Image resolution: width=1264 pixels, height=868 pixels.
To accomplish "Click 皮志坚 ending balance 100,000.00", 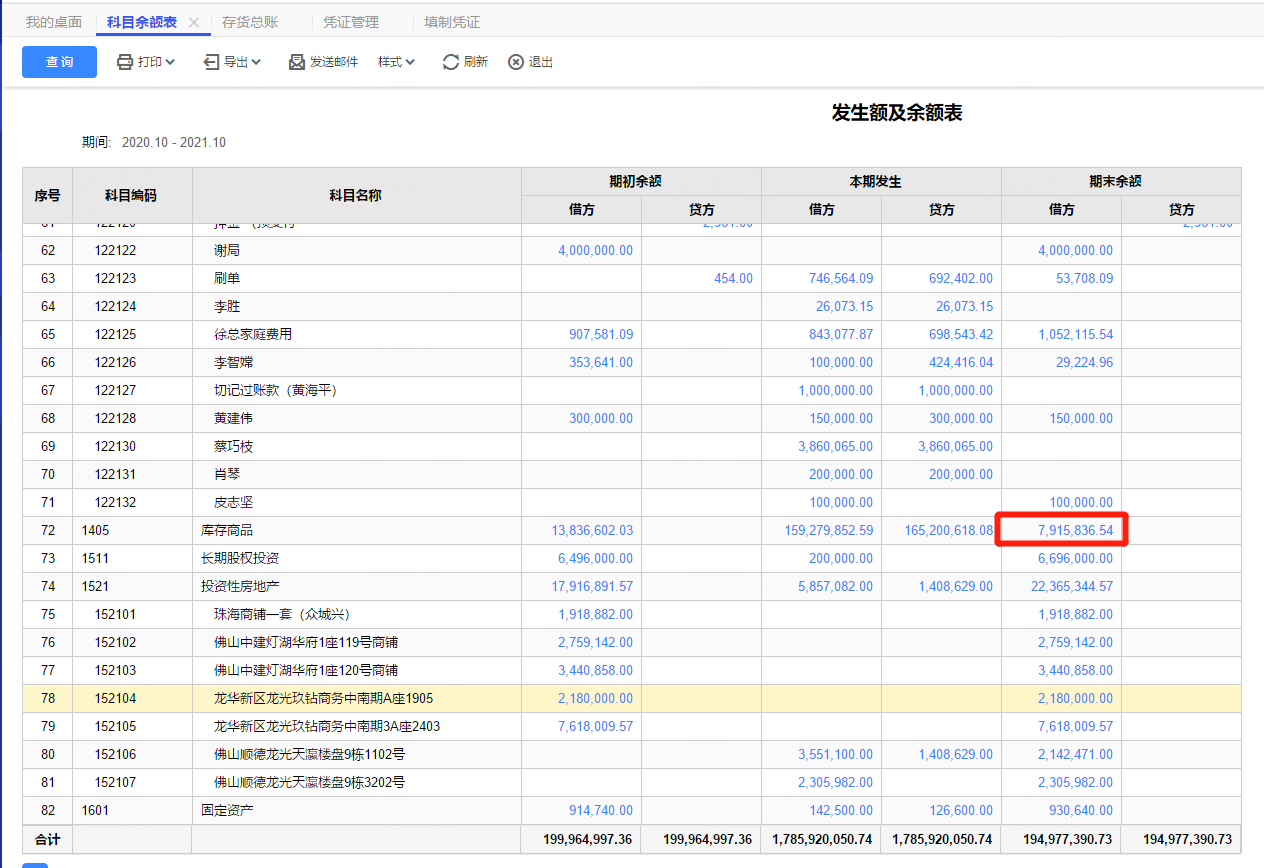I will pyautogui.click(x=1081, y=502).
